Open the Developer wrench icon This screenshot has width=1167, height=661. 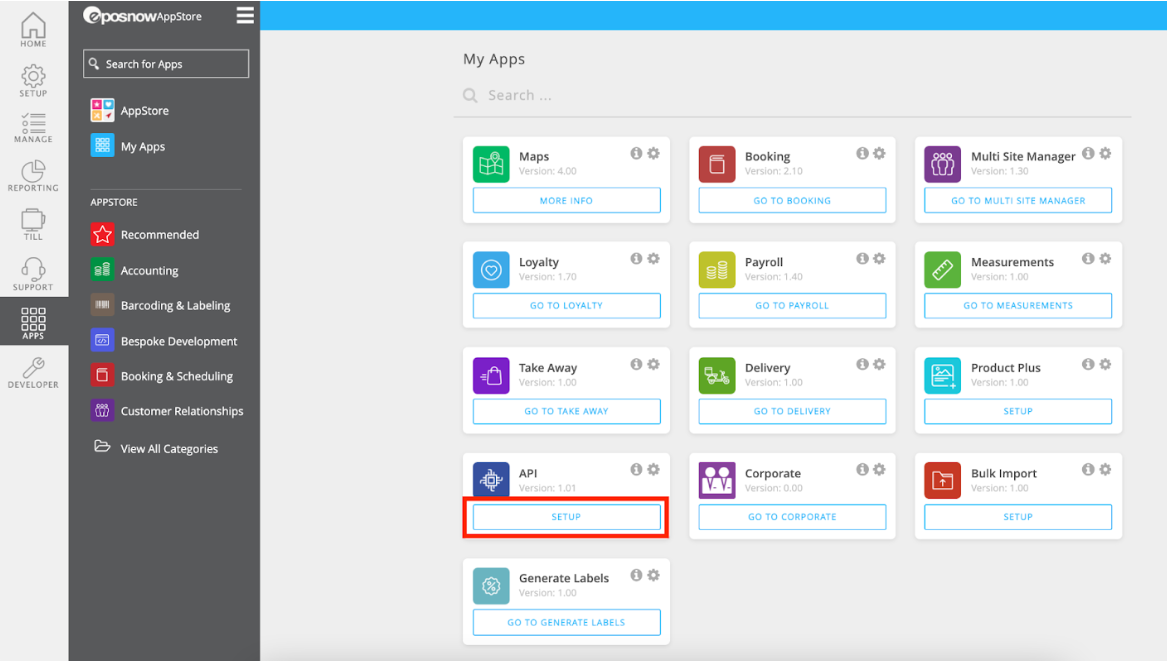(x=33, y=369)
